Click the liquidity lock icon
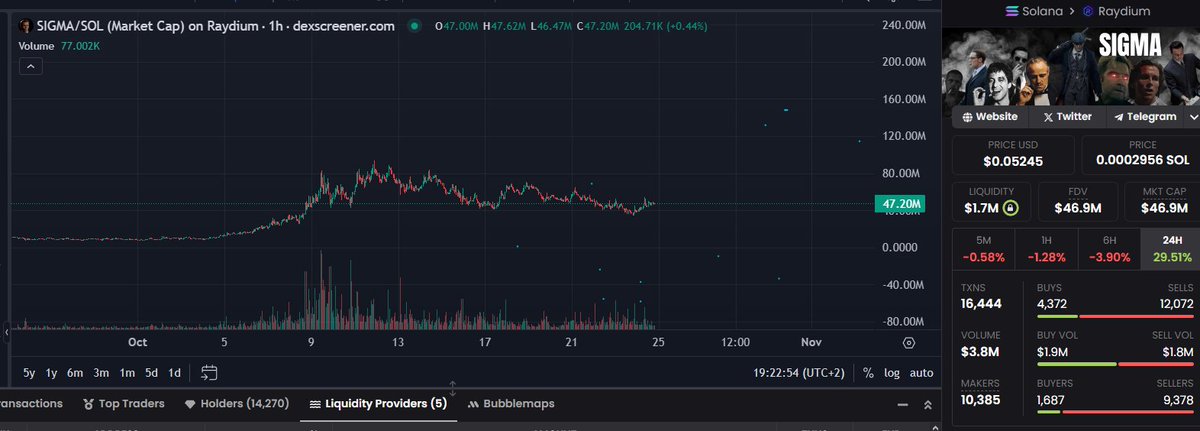1200x431 pixels. click(x=1010, y=208)
